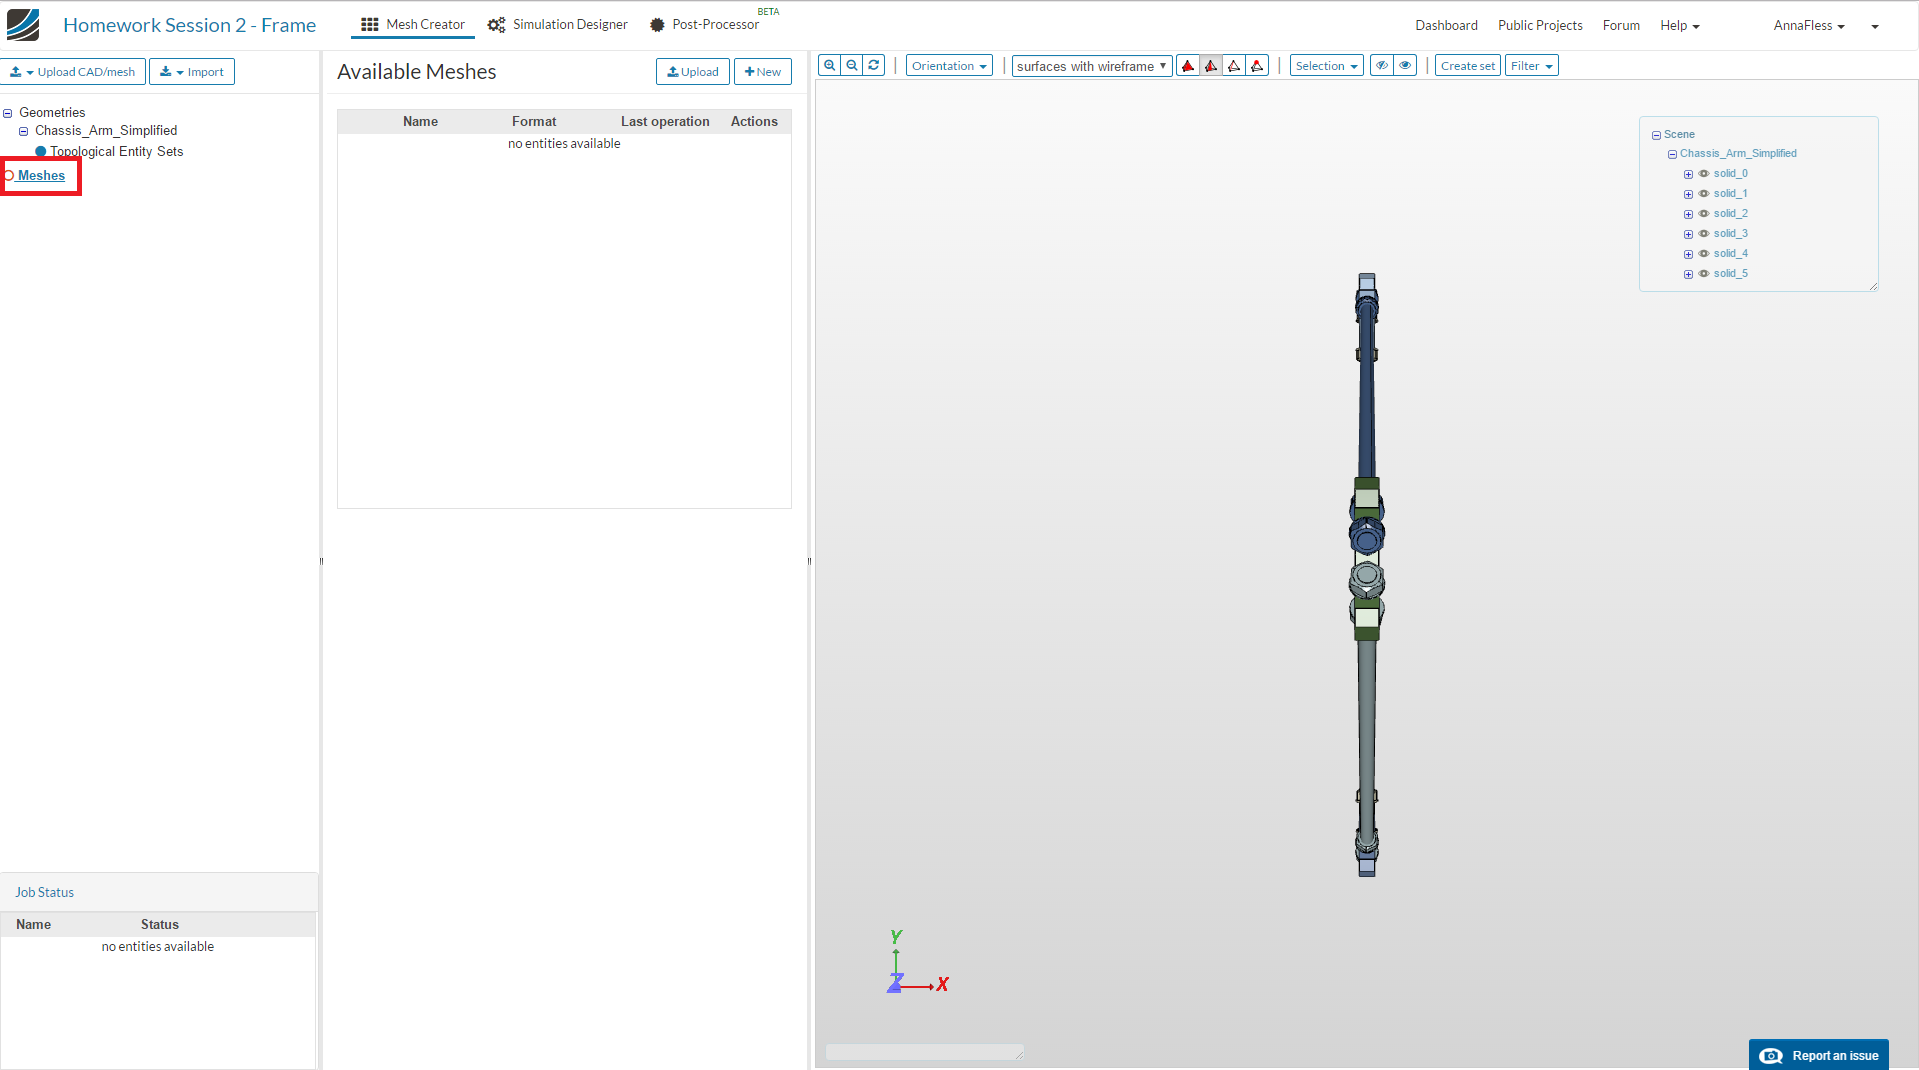1919x1070 pixels.
Task: Zoom in on the 3D viewer
Action: click(x=829, y=66)
